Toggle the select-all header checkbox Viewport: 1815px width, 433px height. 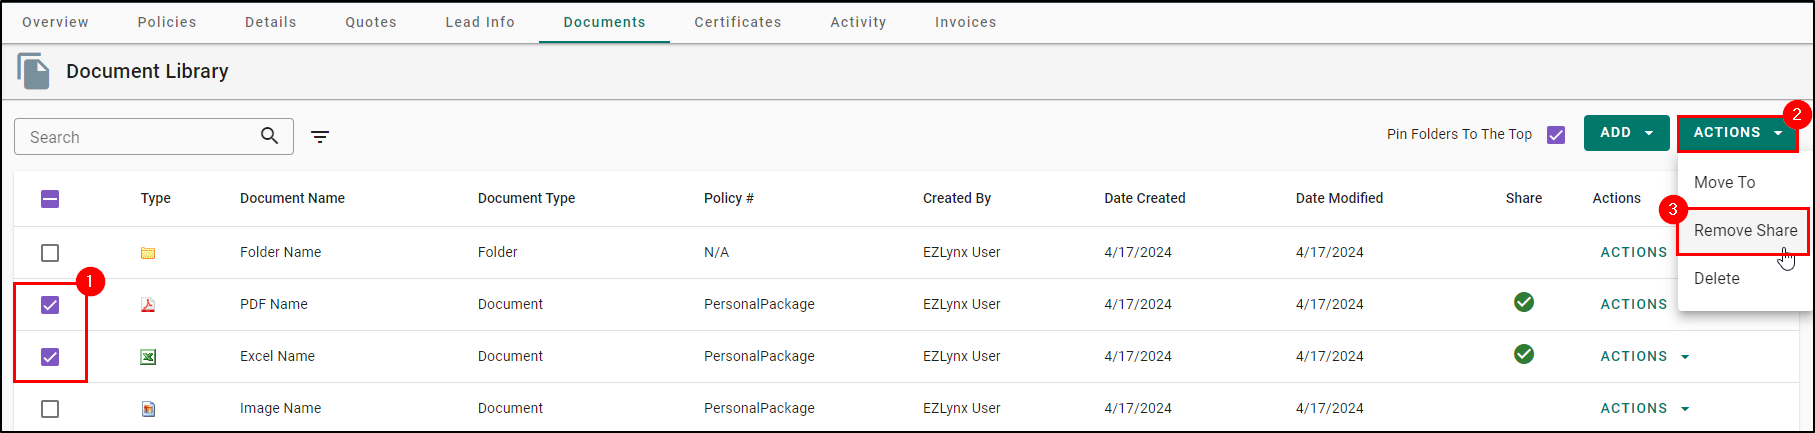tap(50, 199)
